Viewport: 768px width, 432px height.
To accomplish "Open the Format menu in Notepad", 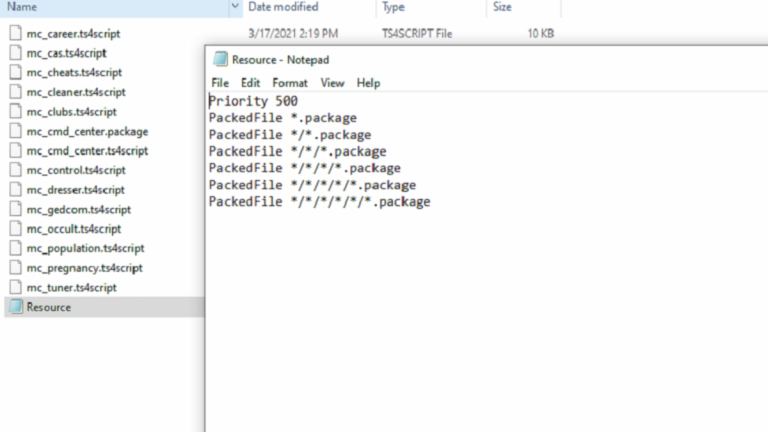I will [290, 83].
